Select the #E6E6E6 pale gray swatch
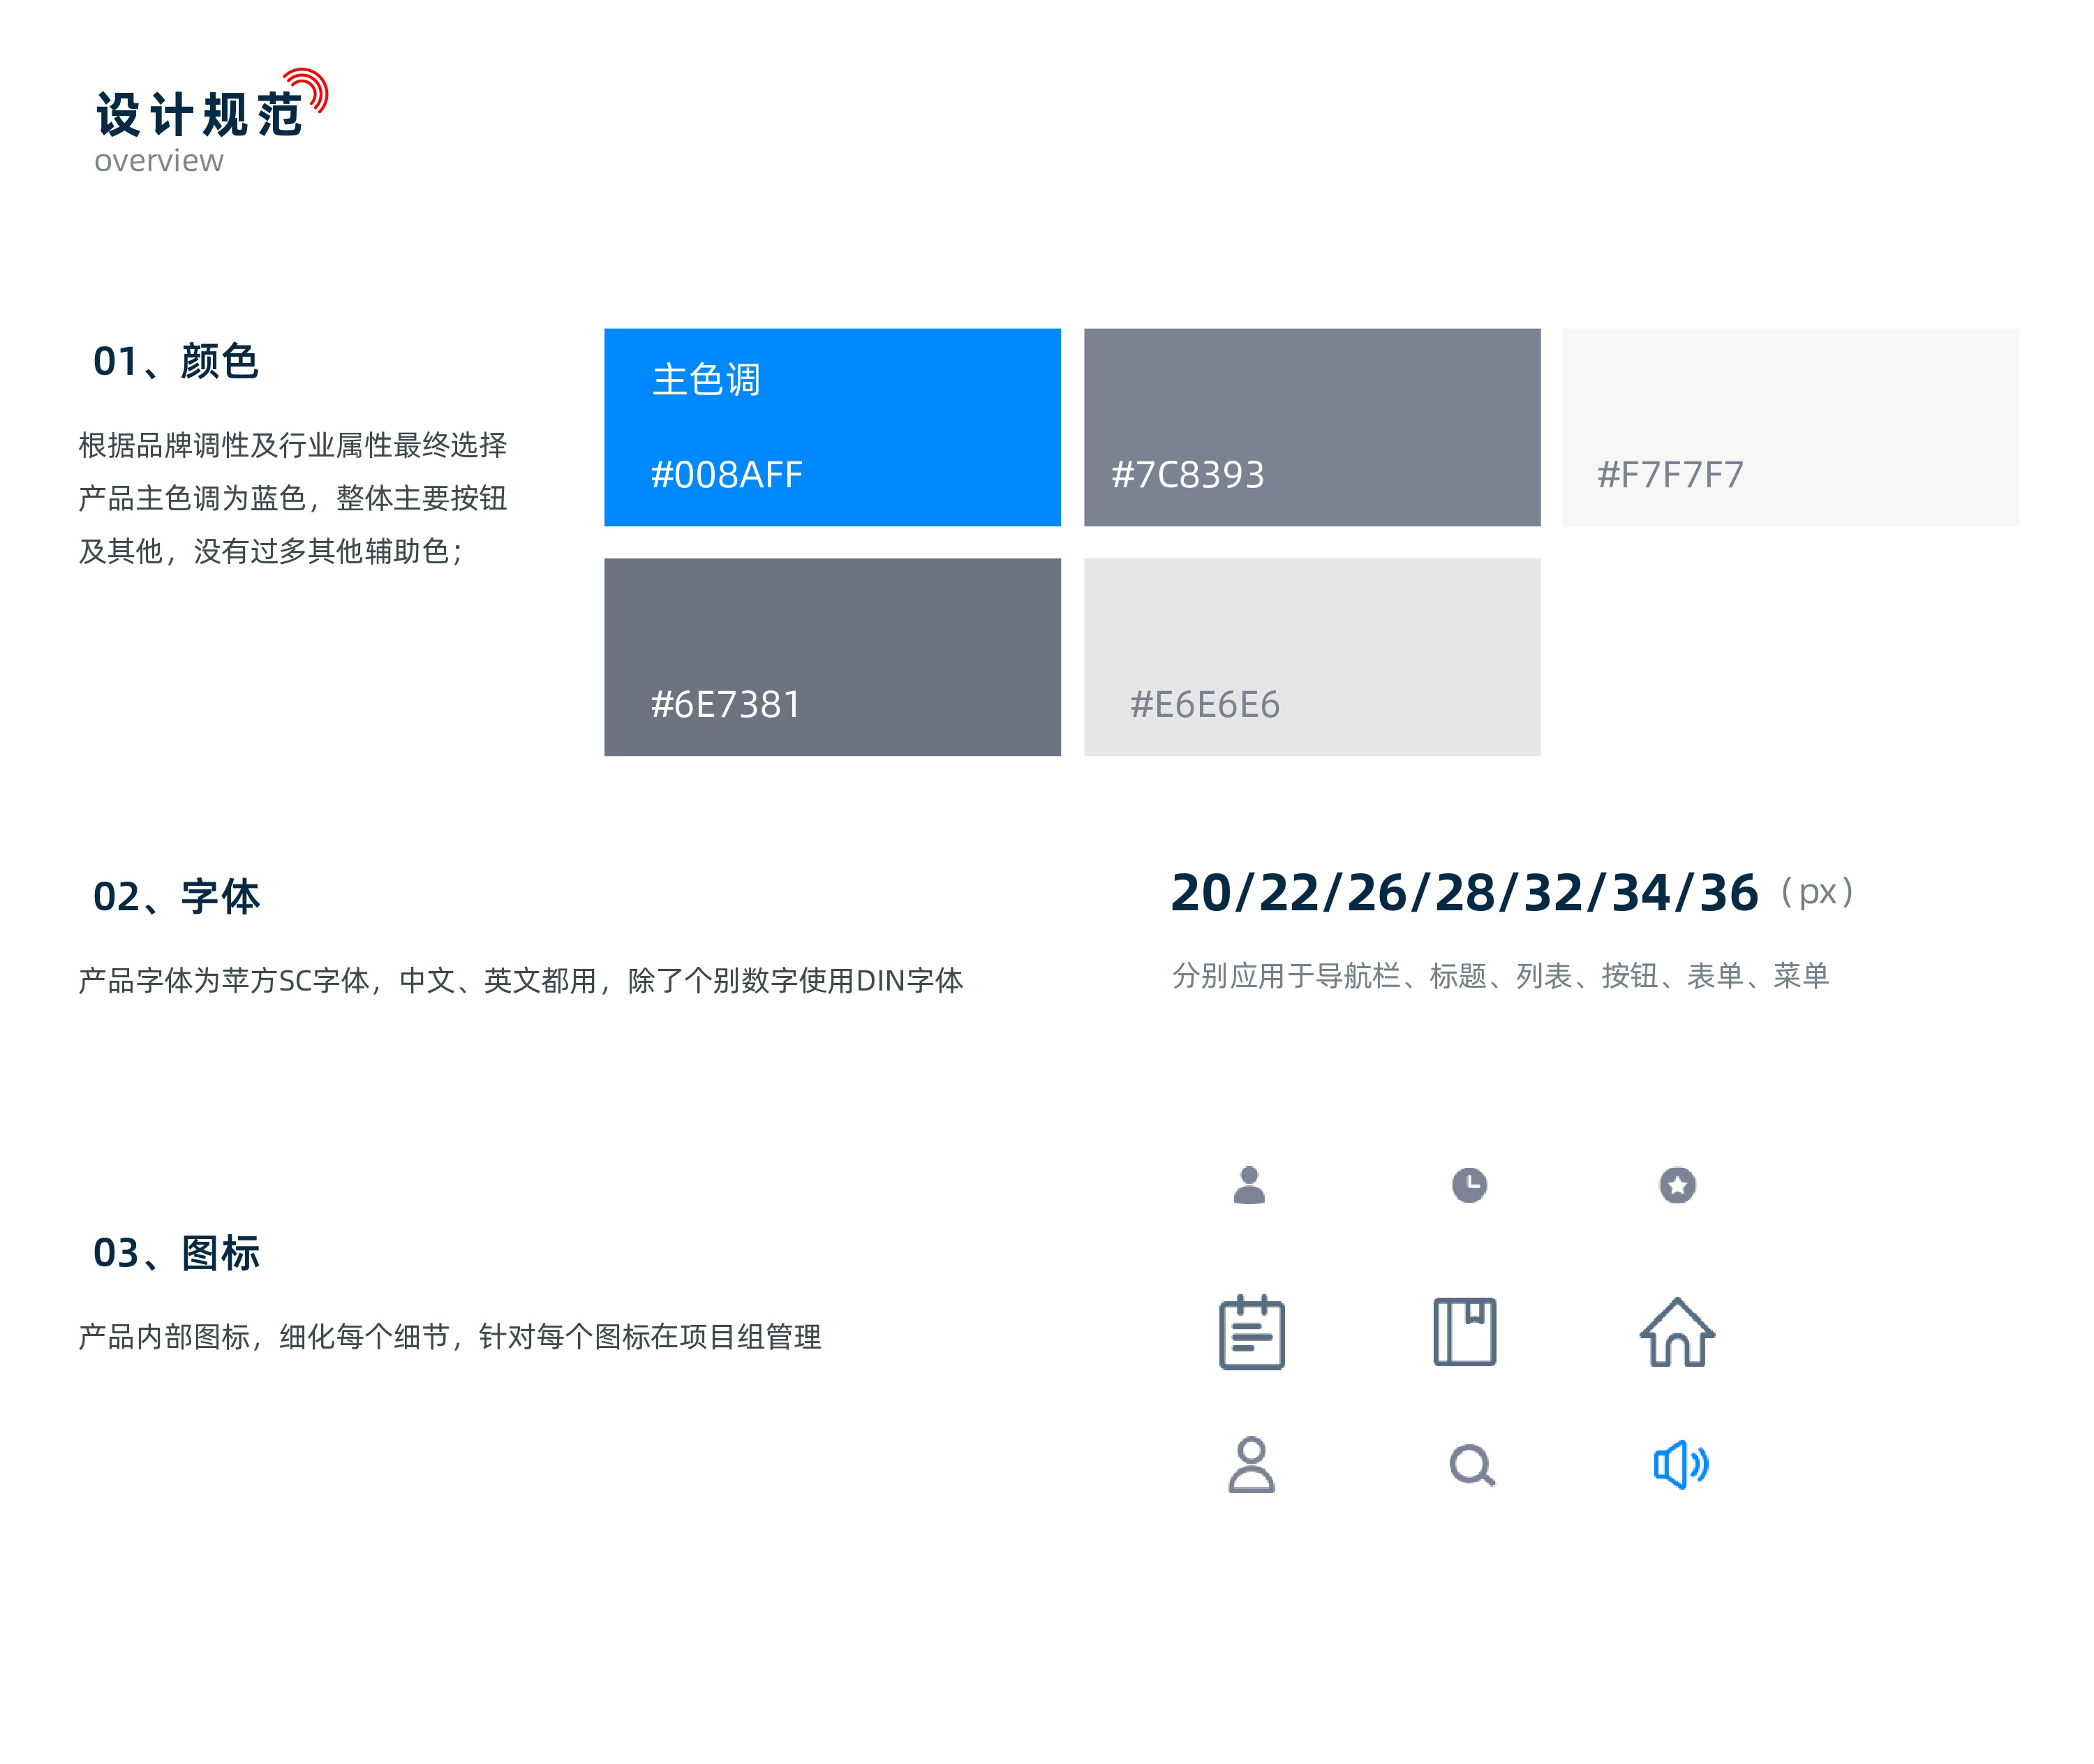 point(1312,657)
